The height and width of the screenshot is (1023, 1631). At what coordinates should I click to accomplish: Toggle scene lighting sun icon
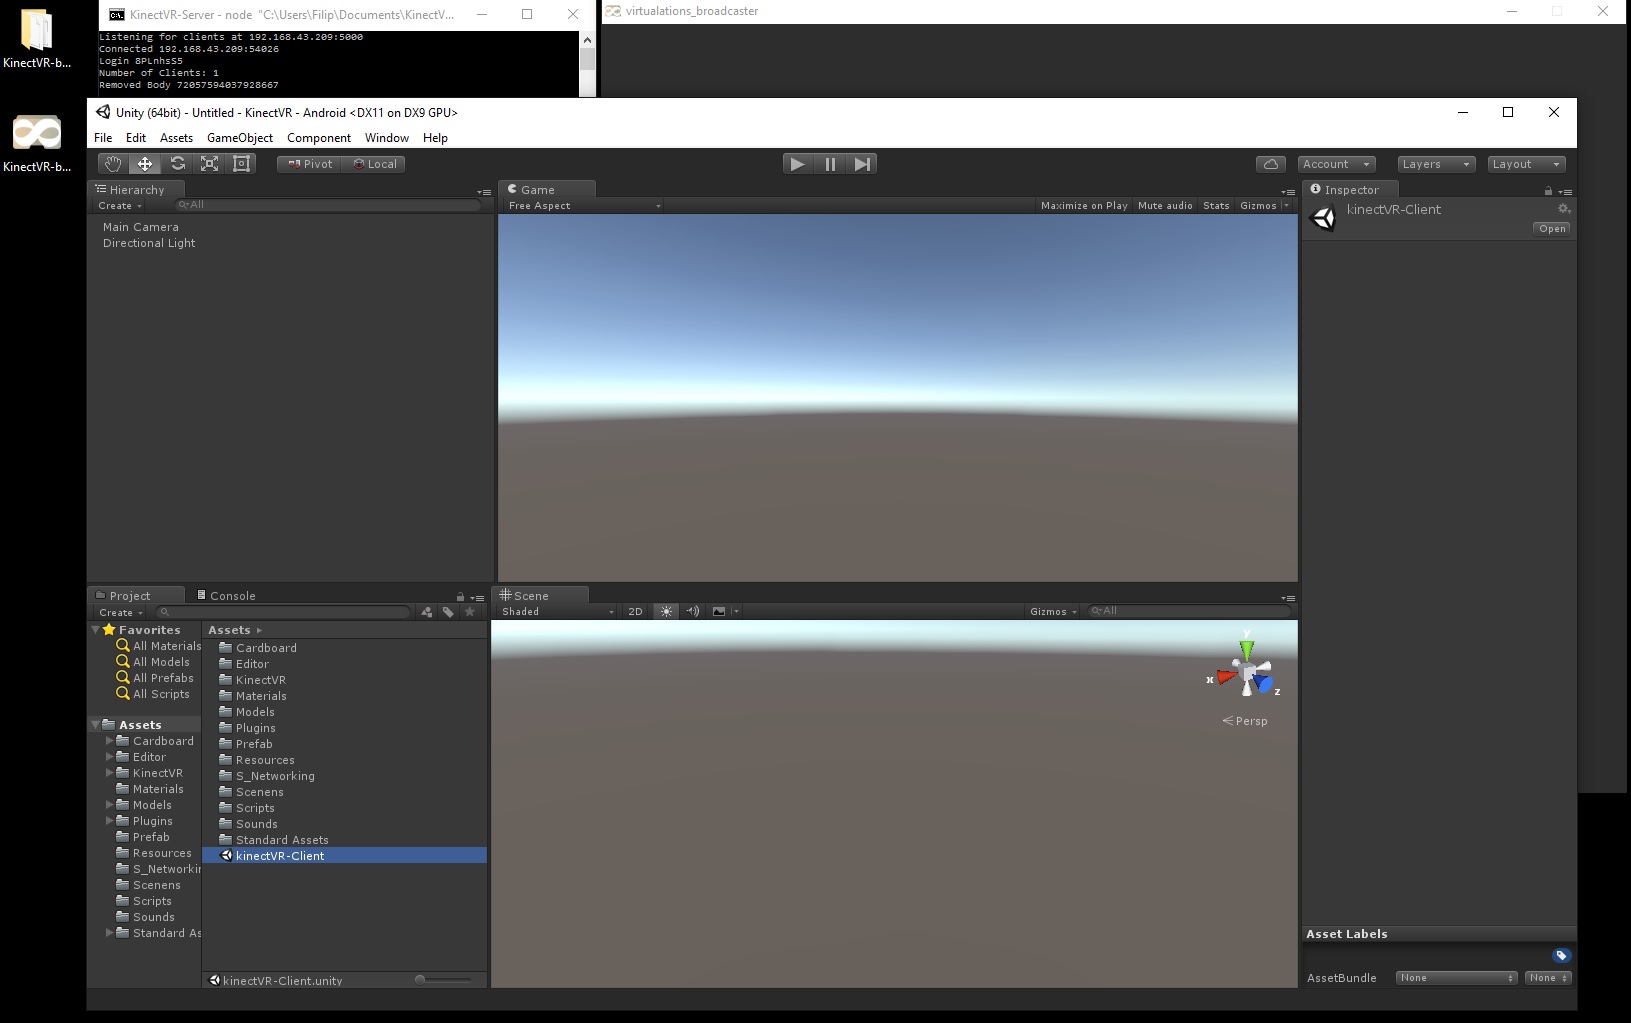click(x=666, y=611)
